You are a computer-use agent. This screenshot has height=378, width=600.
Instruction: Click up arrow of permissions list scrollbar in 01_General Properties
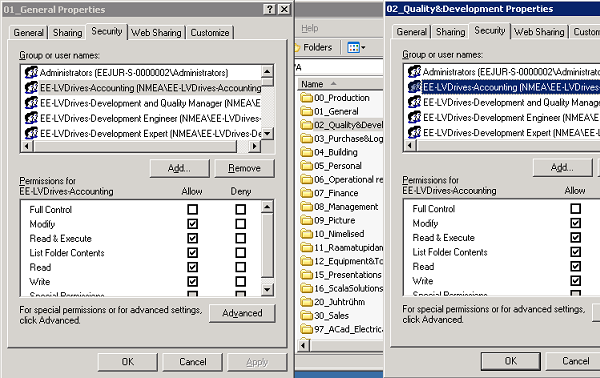click(x=267, y=207)
